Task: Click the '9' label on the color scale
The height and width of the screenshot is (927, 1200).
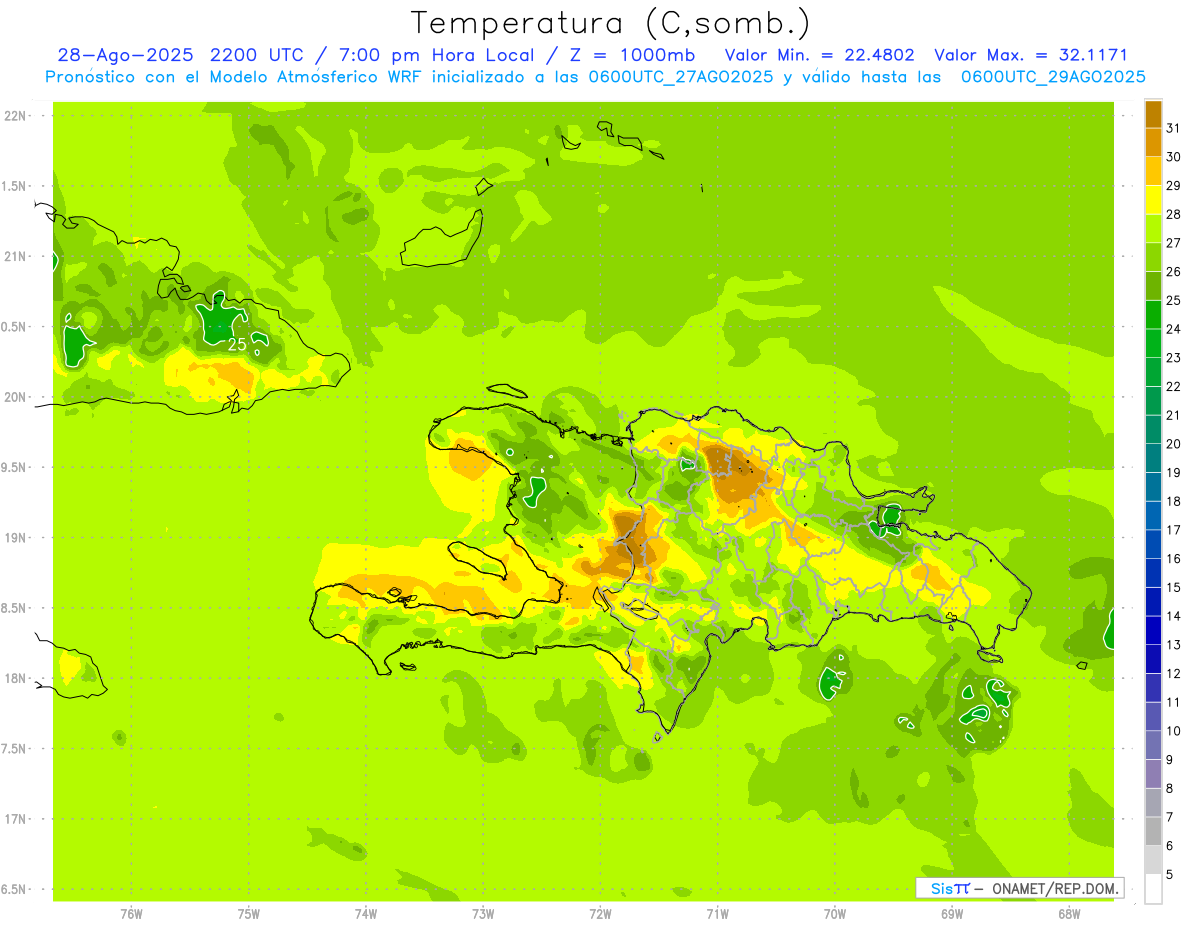Action: [1170, 760]
